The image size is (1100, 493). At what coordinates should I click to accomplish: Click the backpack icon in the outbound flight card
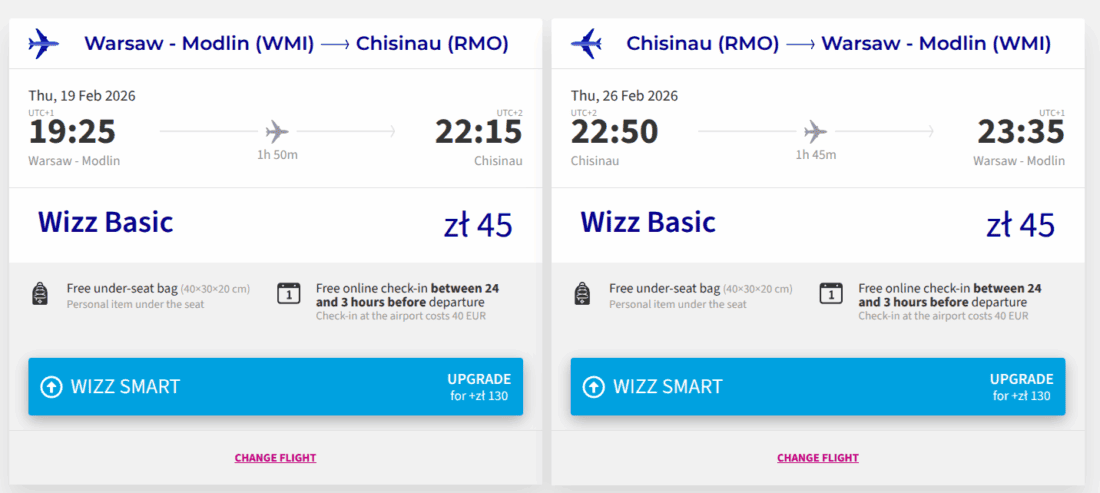[40, 294]
